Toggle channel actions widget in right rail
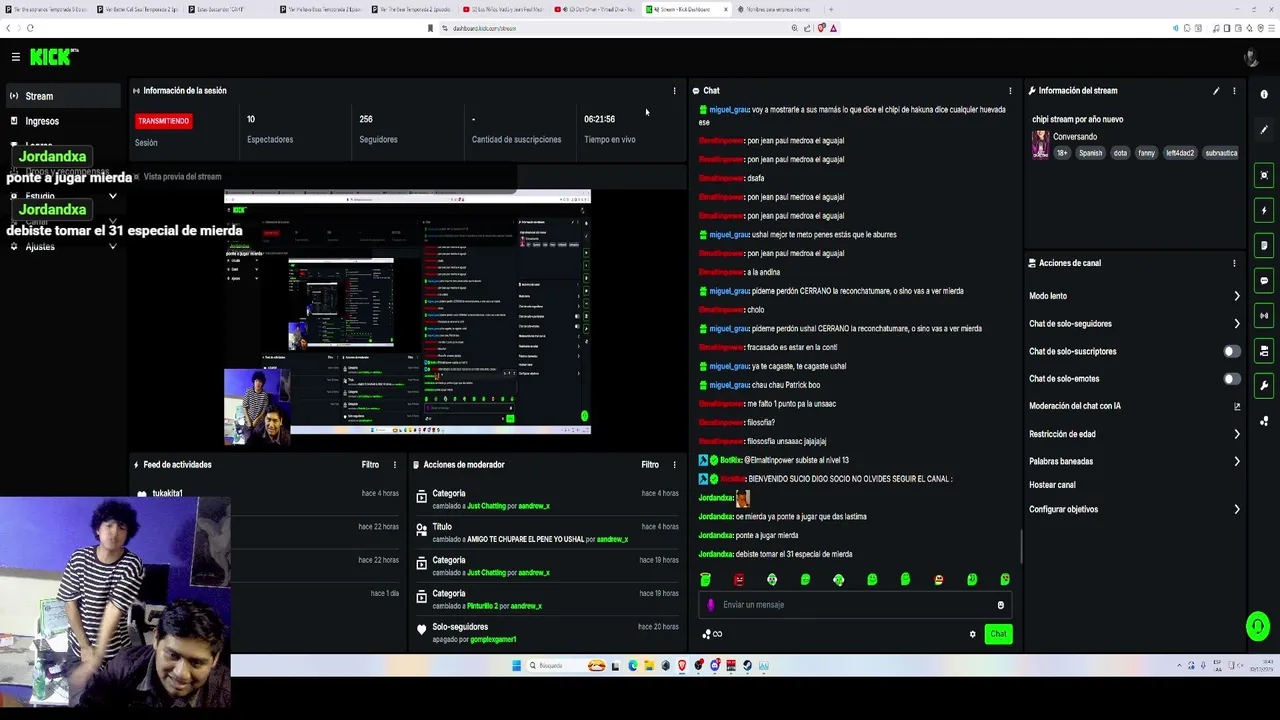Image resolution: width=1280 pixels, height=720 pixels. 1264,351
